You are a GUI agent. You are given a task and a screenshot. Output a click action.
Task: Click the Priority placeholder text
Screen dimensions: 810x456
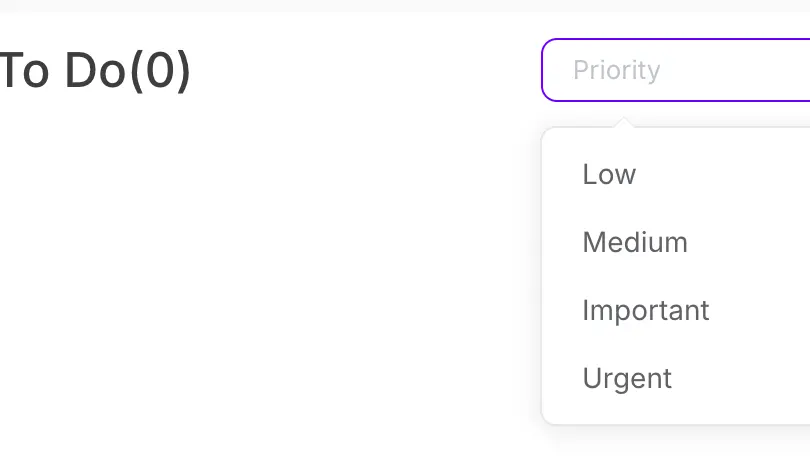pyautogui.click(x=616, y=70)
